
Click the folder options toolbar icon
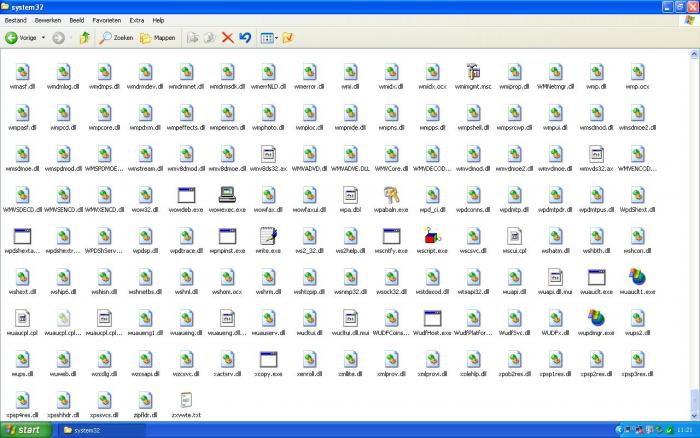[288, 38]
